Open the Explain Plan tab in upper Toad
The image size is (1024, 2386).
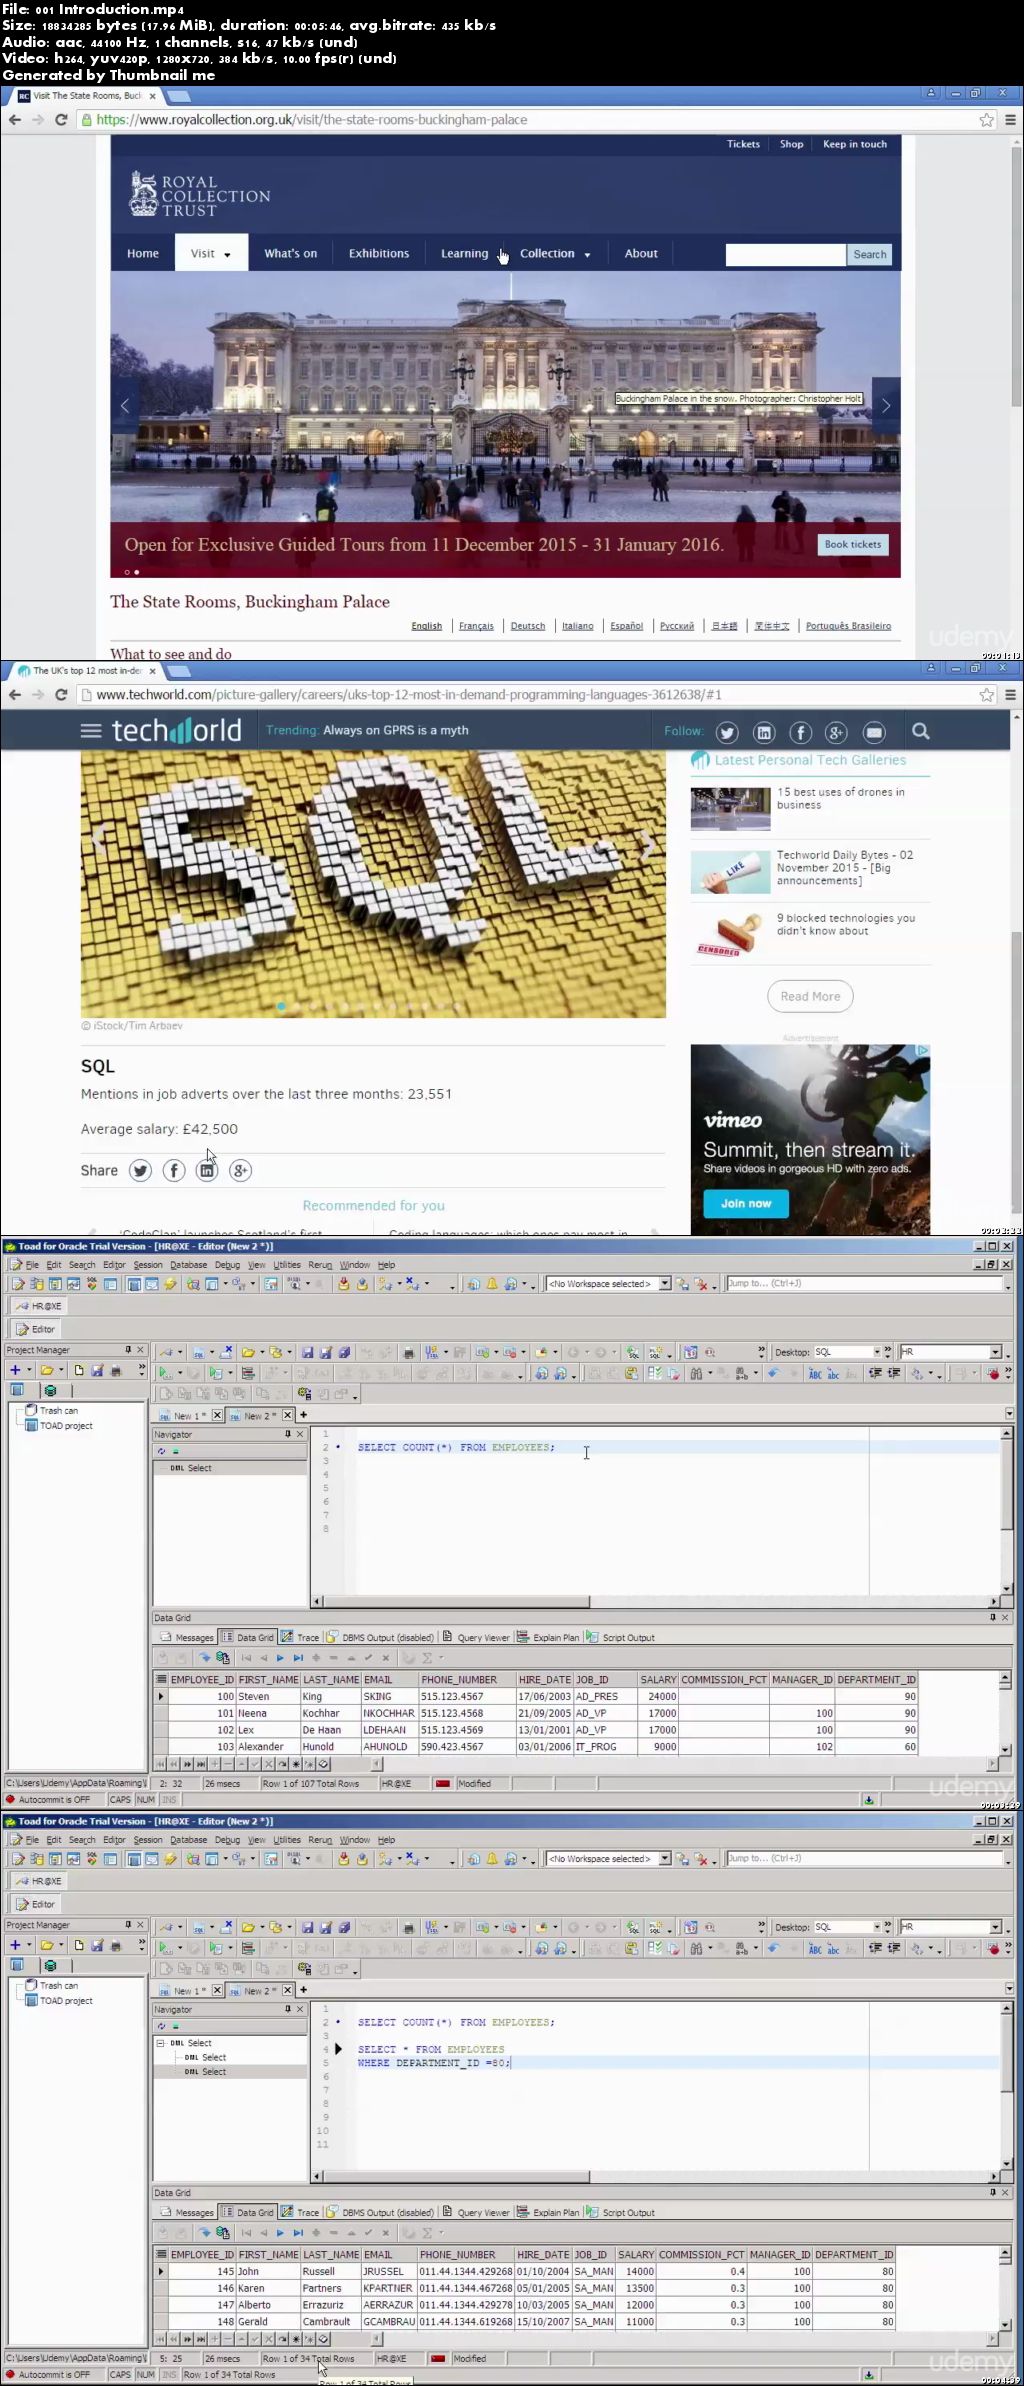pos(549,1638)
